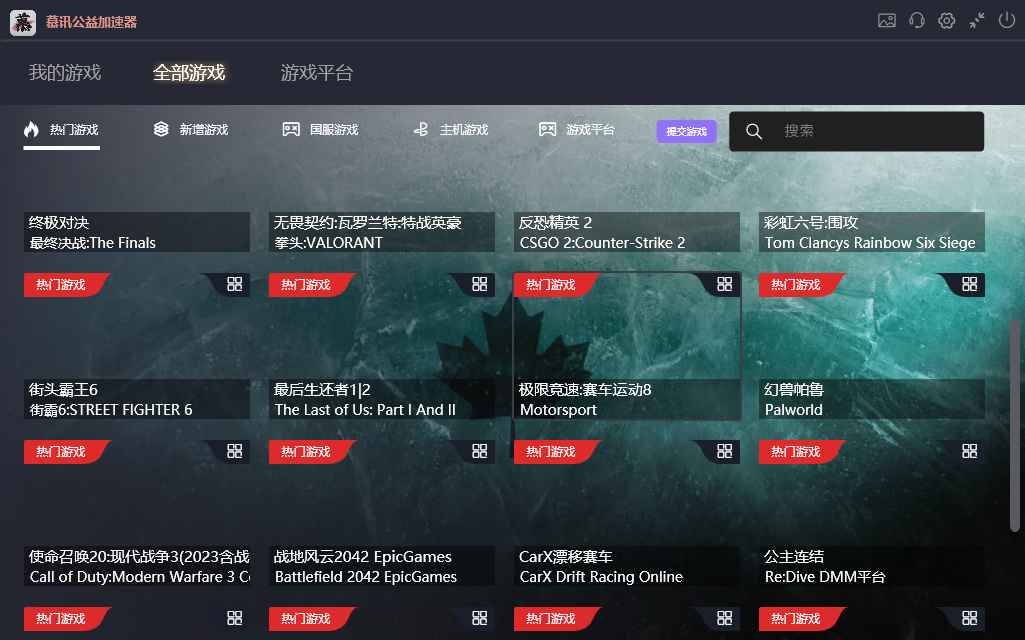Screen dimensions: 1025x640
Task: Switch to 我的游戏 tab
Action: coord(65,73)
